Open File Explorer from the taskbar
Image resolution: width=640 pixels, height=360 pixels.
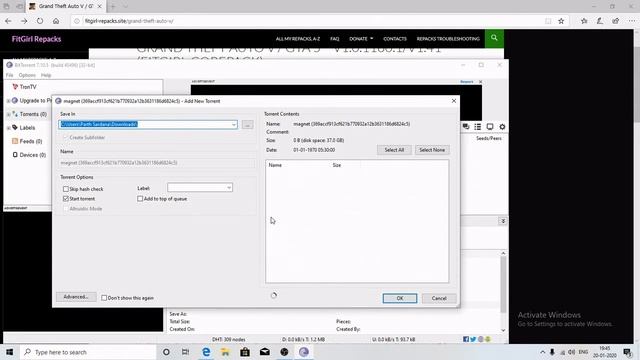[x=225, y=352]
